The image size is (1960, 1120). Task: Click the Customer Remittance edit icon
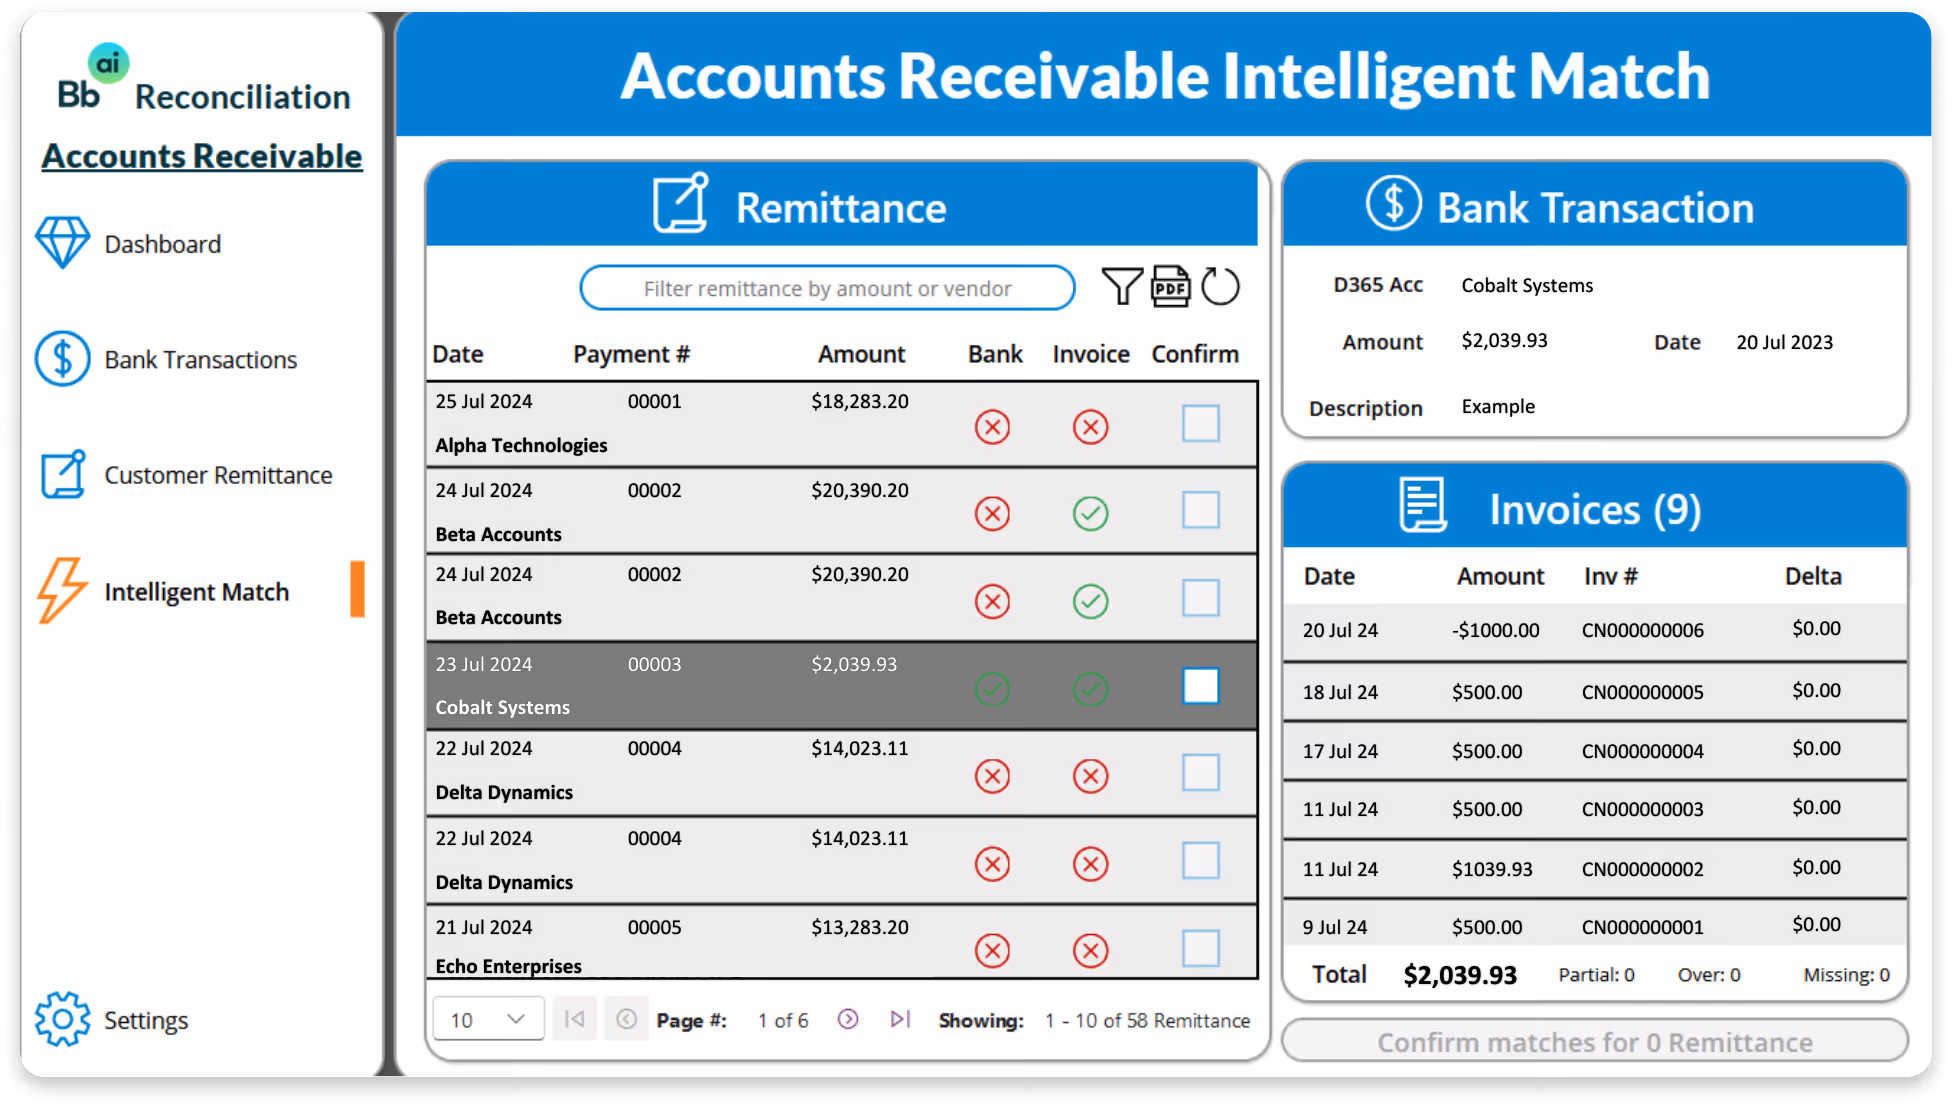pos(62,474)
